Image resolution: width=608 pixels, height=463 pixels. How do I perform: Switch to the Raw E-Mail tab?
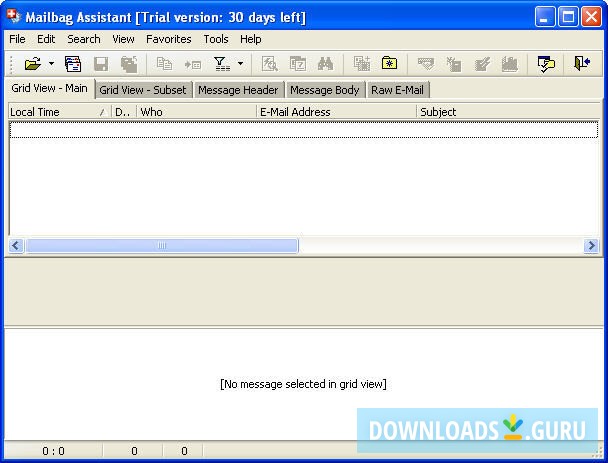397,90
